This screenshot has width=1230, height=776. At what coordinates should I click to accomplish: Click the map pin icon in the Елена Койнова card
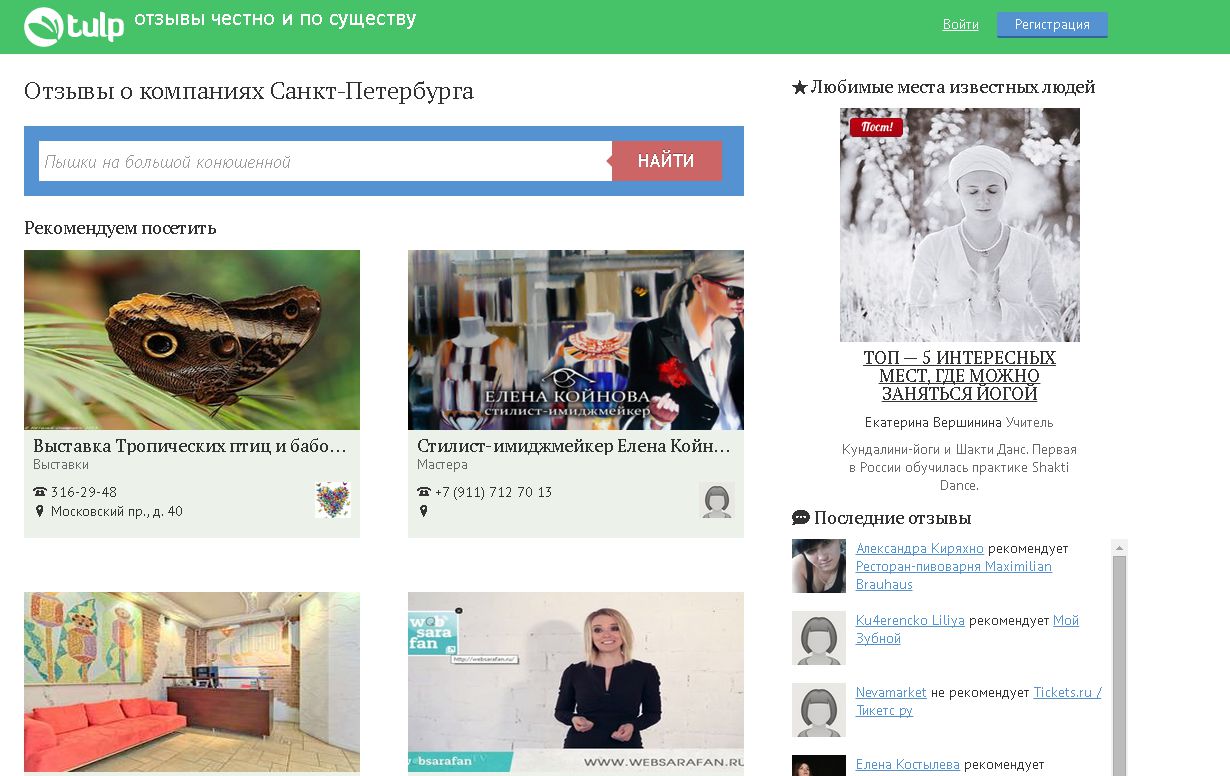pos(423,511)
